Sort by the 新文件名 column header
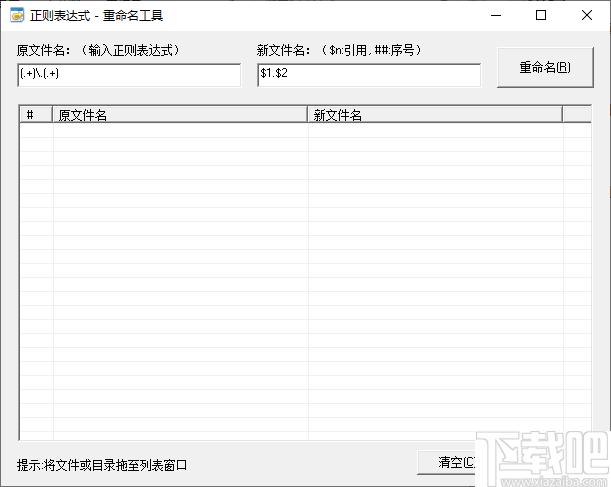The image size is (611, 487). point(435,115)
